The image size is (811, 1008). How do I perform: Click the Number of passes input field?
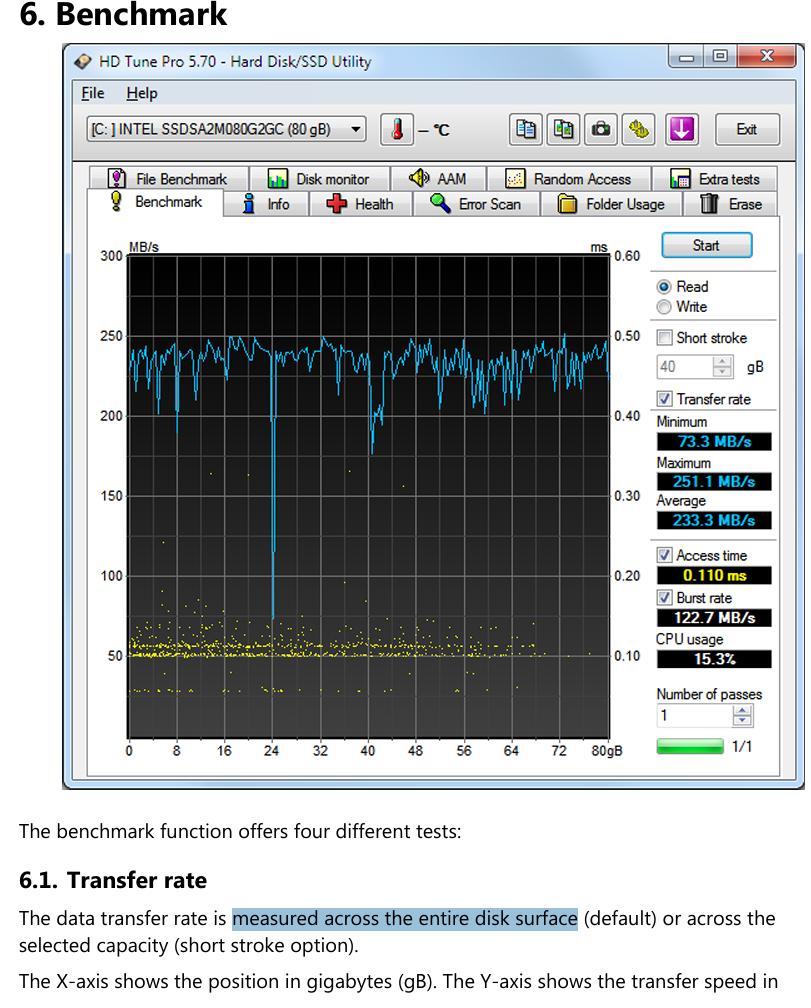pyautogui.click(x=695, y=716)
